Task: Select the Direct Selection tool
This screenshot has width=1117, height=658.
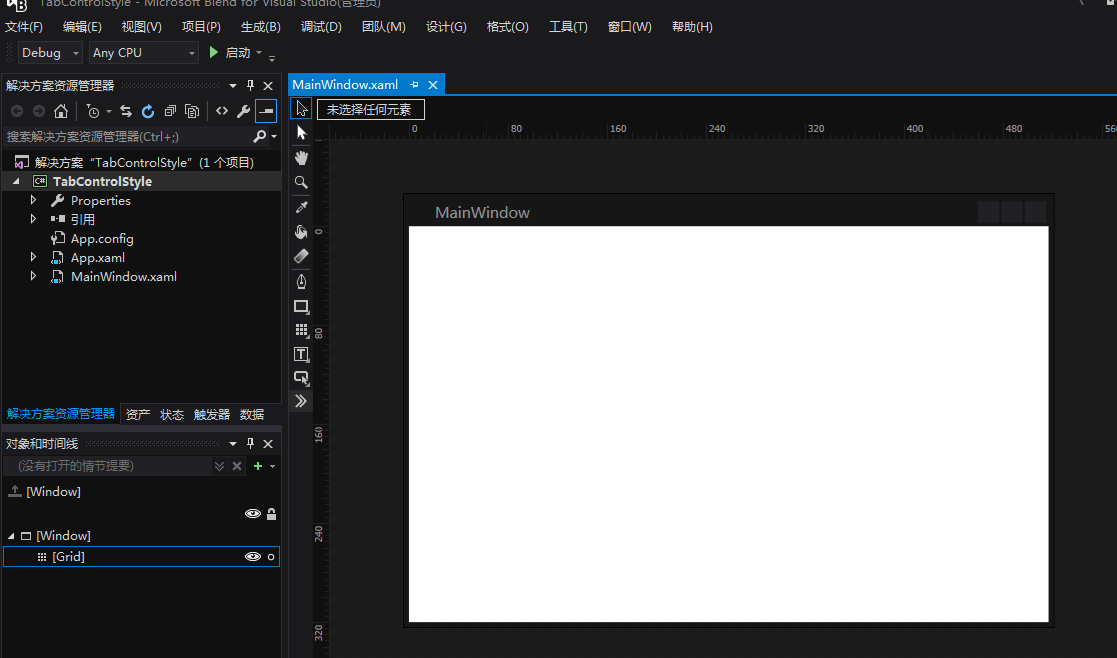Action: coord(301,133)
